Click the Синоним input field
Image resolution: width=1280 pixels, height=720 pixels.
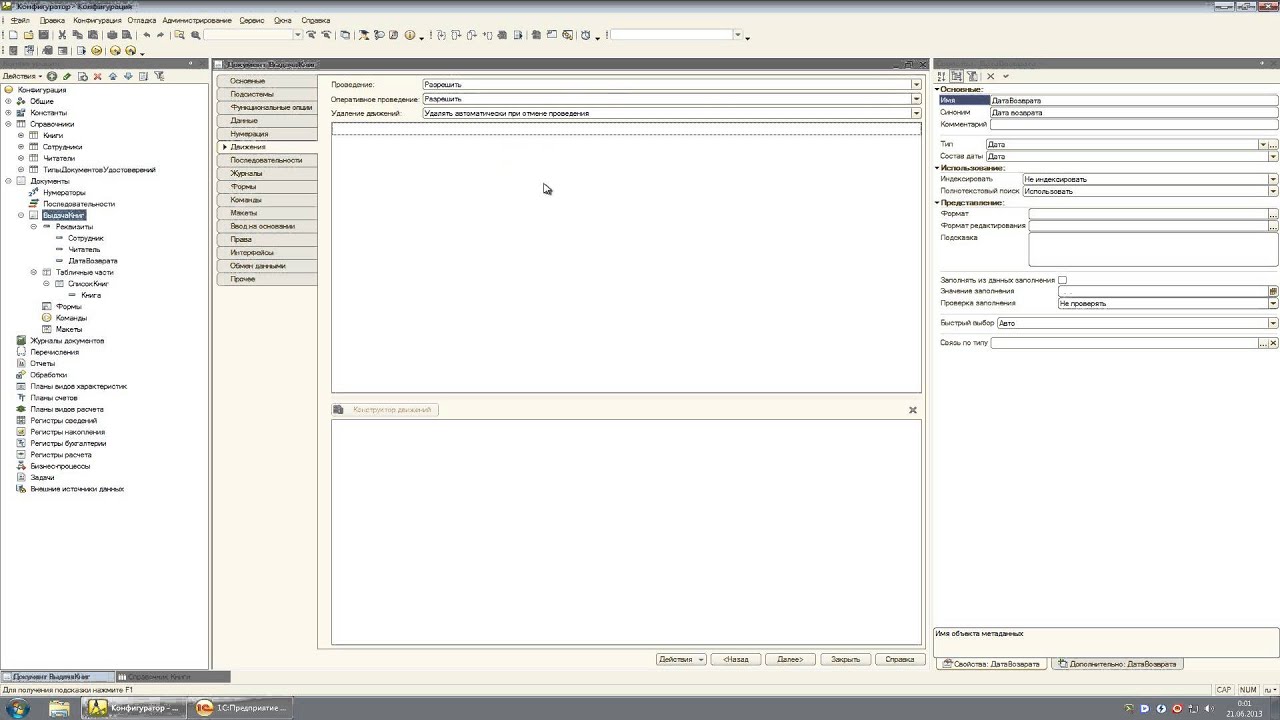1134,112
